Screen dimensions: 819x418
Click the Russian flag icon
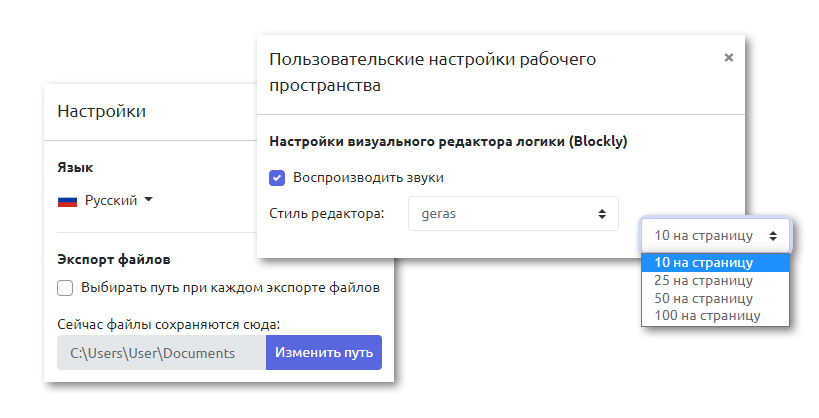point(68,201)
